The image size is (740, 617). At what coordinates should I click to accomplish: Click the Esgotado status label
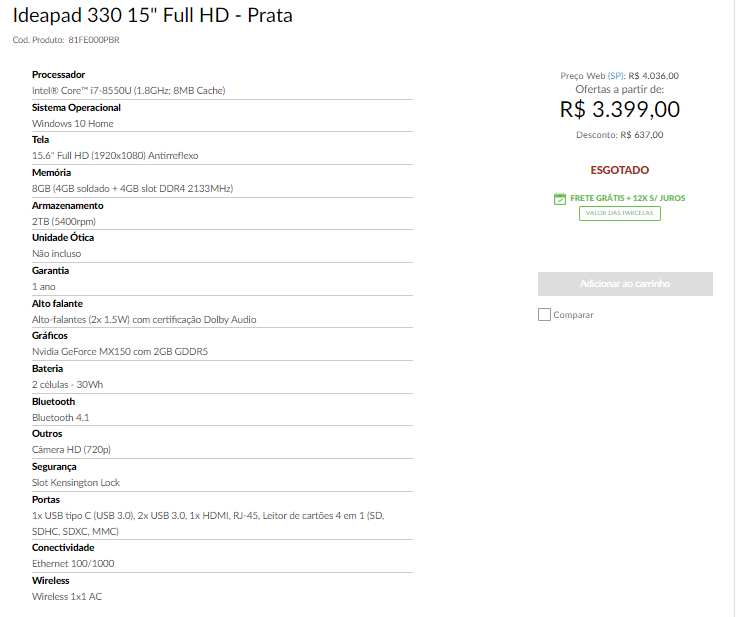click(620, 170)
